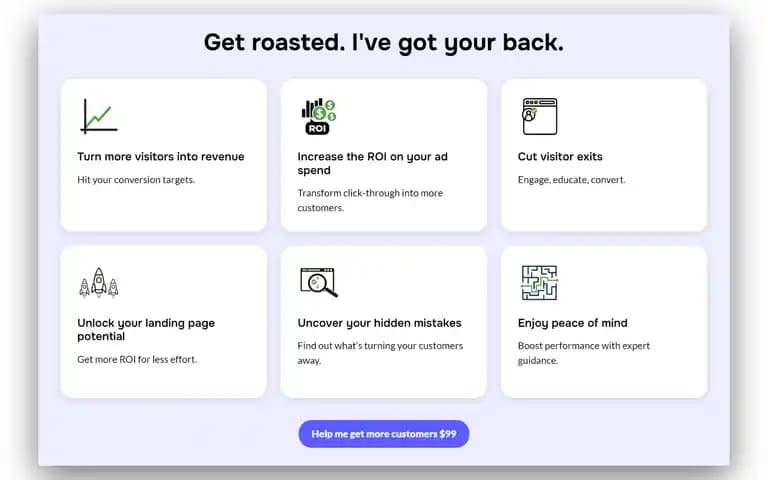Click 'Help me get more customers $99' button
The image size is (768, 480).
coord(384,434)
